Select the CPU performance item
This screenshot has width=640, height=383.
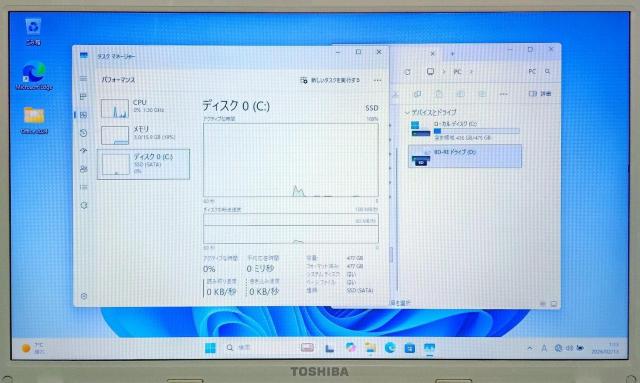(x=143, y=108)
